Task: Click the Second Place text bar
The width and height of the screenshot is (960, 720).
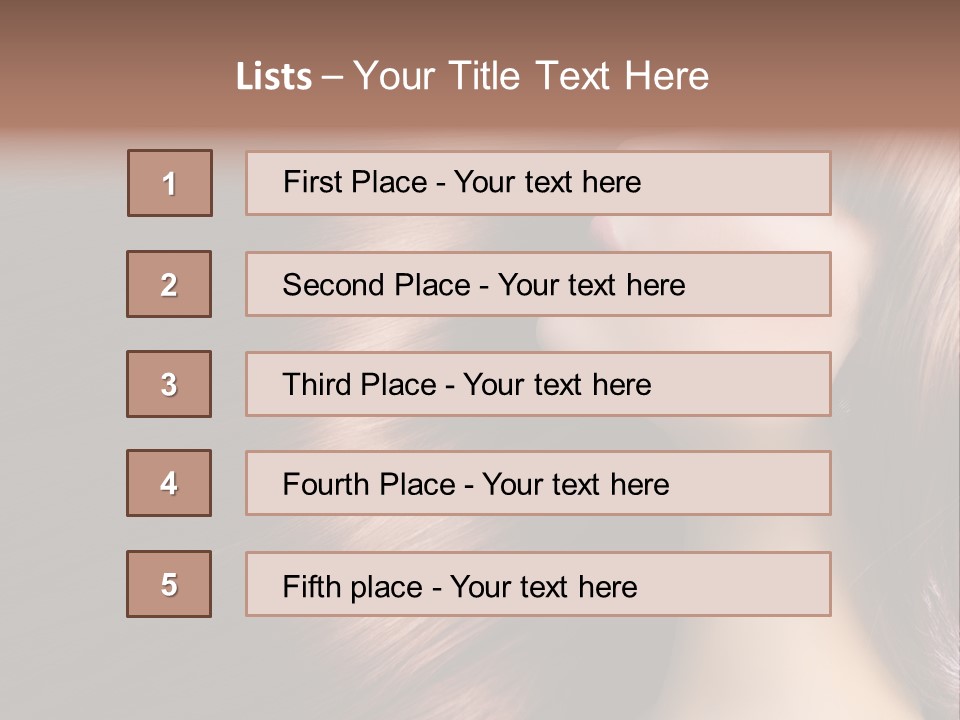Action: coord(538,284)
